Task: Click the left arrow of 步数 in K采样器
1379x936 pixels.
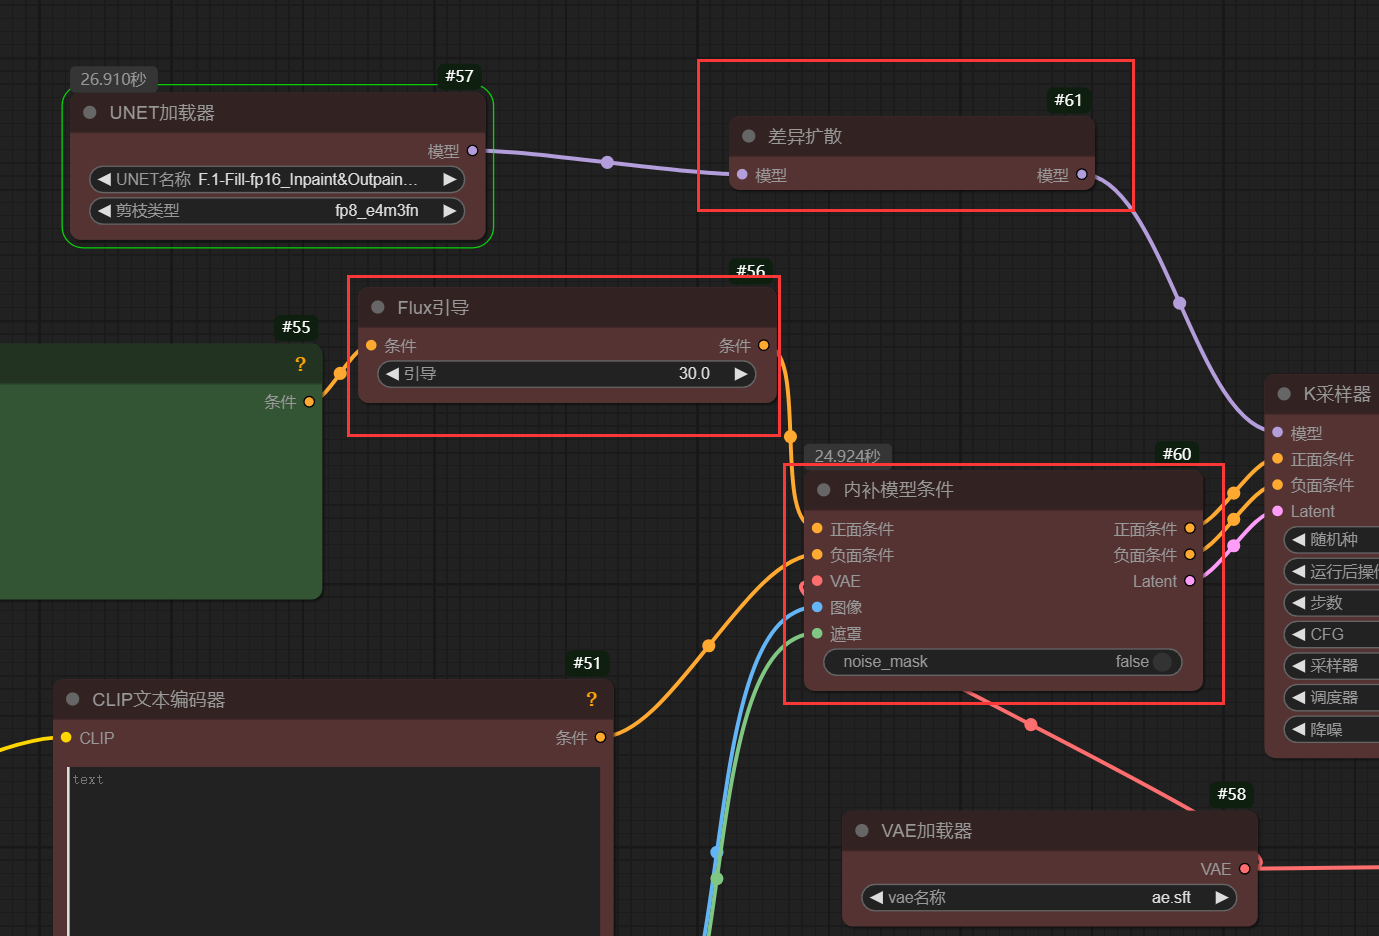Action: (1298, 603)
